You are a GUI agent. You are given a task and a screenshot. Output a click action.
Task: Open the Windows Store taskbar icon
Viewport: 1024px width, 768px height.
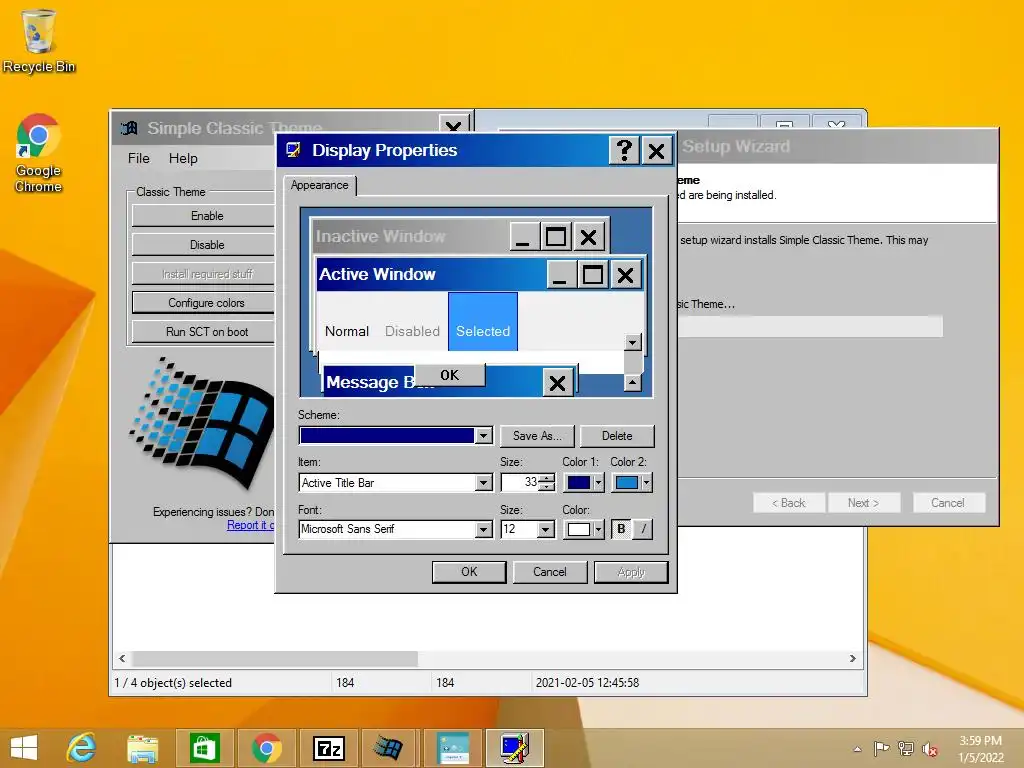click(x=204, y=748)
